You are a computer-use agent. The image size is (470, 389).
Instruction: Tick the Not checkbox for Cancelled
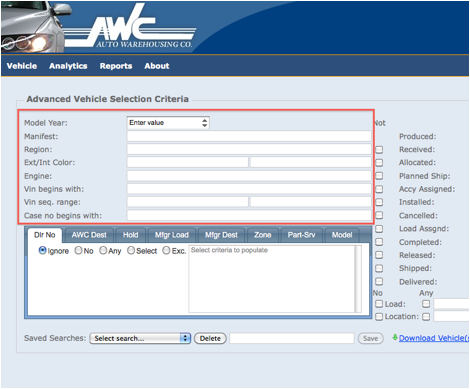[x=379, y=215]
